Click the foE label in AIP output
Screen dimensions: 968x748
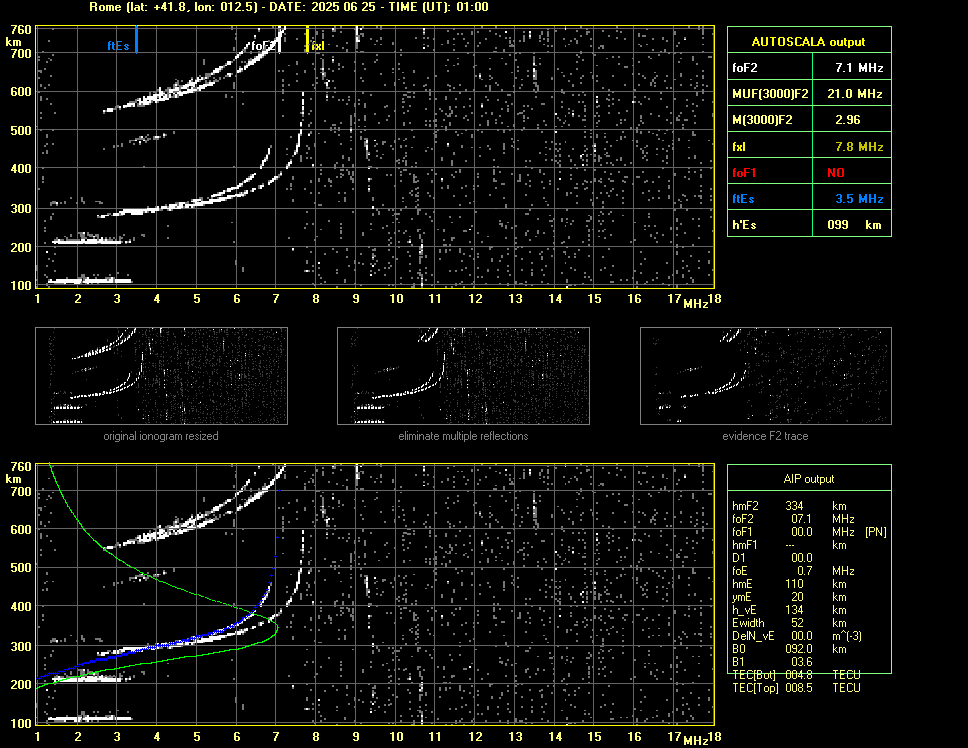[x=740, y=571]
